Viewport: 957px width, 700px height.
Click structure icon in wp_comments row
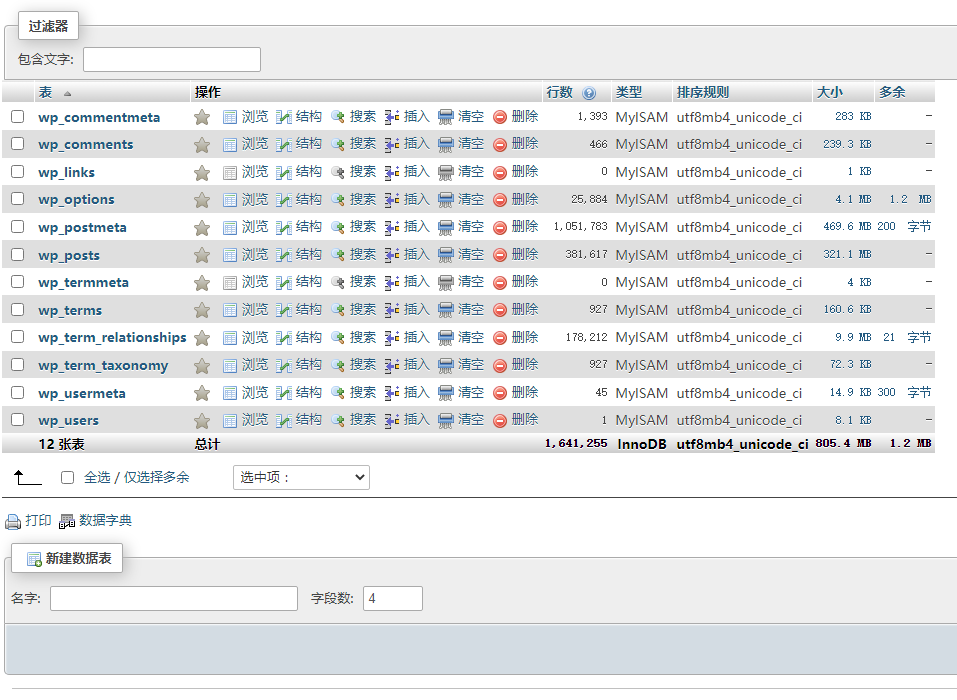(284, 145)
